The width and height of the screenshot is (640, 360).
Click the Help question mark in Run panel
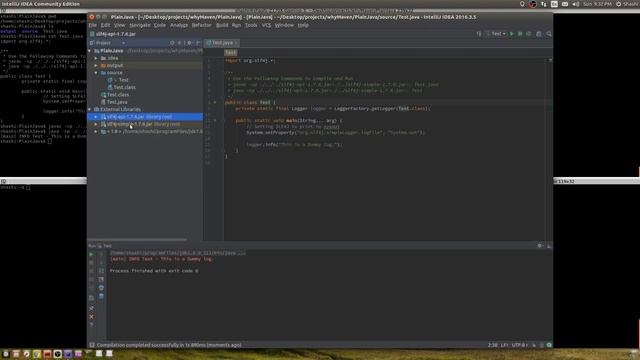coord(91,325)
